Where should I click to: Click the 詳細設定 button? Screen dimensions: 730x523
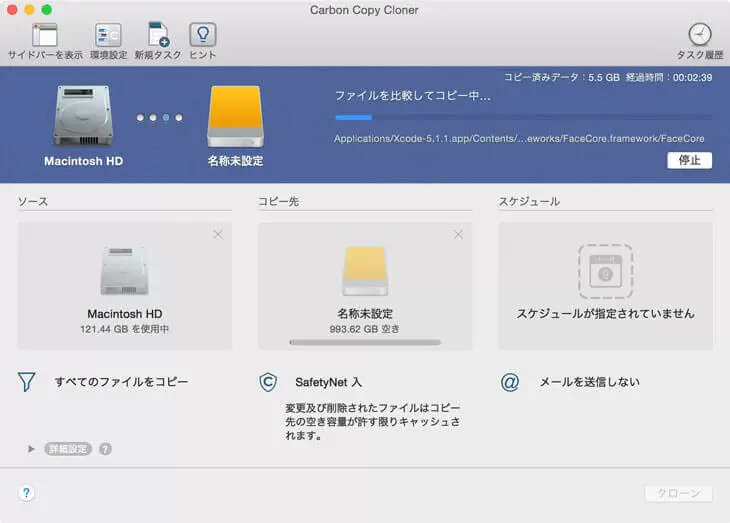coord(68,449)
